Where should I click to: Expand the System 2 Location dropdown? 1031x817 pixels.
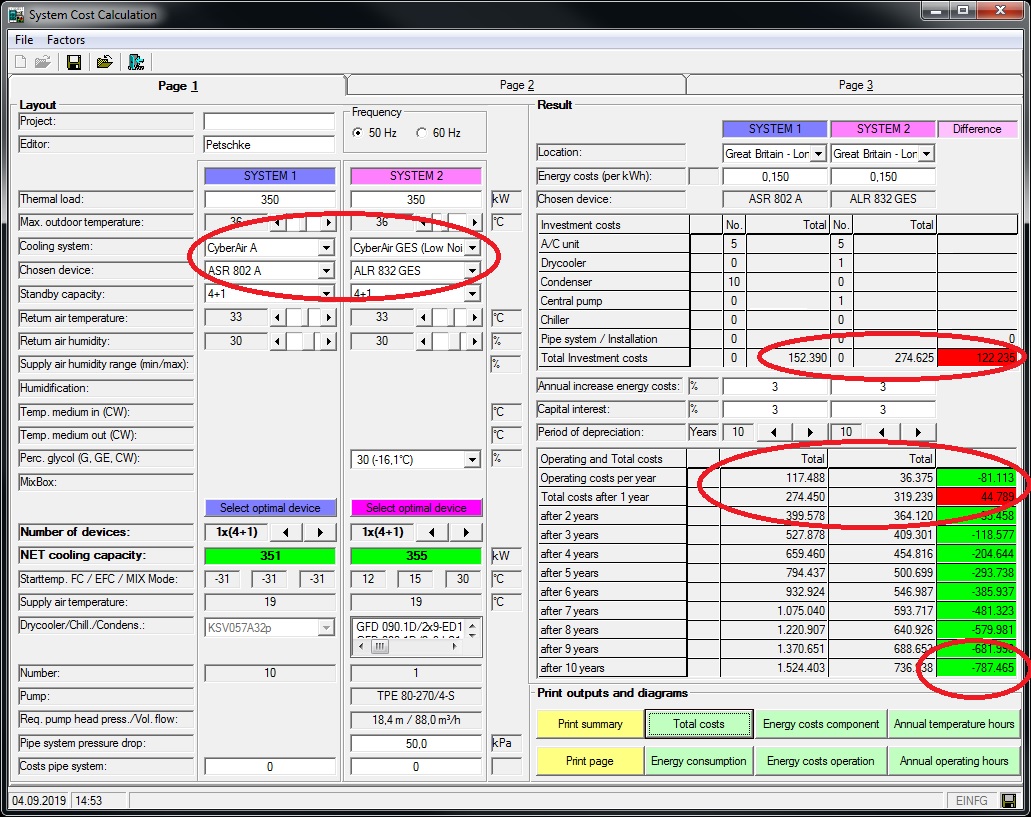(x=926, y=154)
